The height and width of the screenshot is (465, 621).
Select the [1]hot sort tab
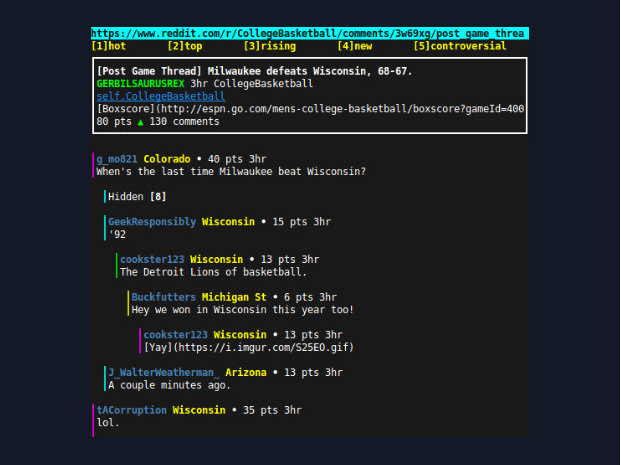click(109, 46)
